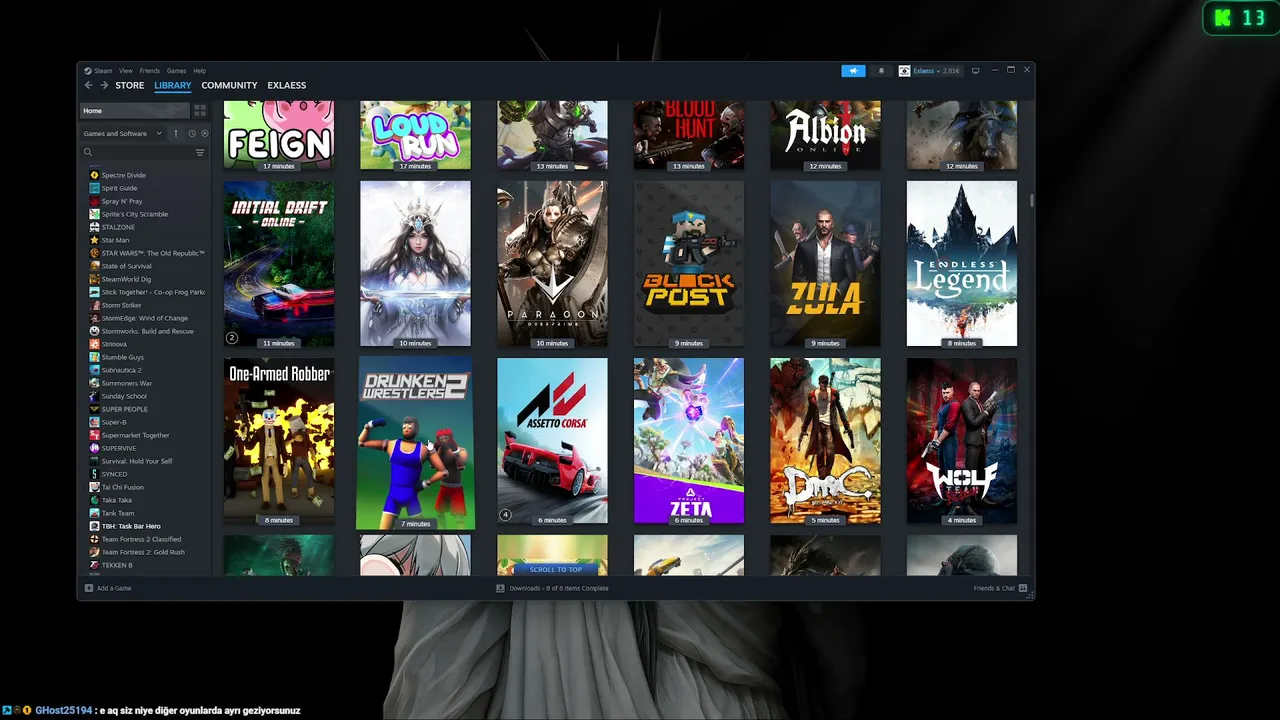
Task: Open the Steam menu
Action: click(x=103, y=71)
